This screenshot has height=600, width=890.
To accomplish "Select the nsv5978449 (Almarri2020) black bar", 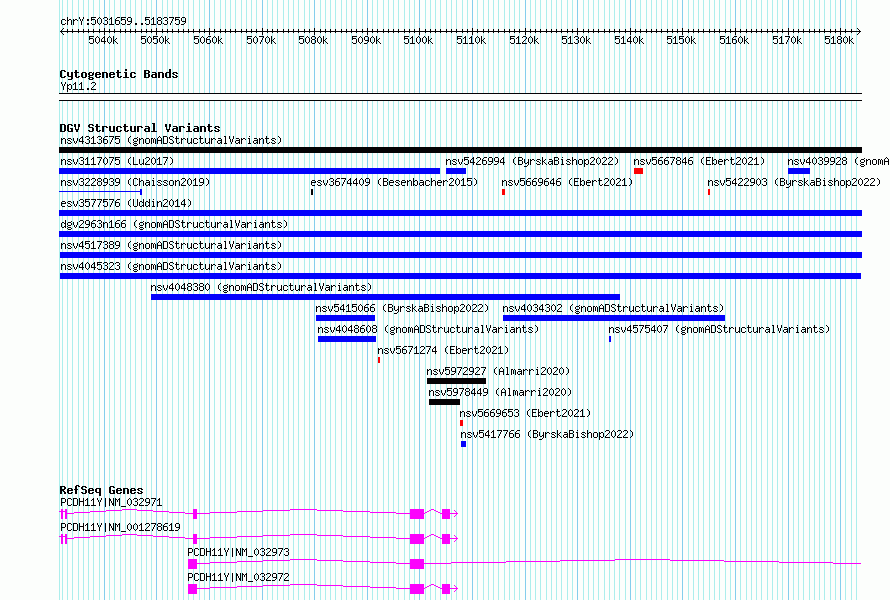I will pos(444,402).
